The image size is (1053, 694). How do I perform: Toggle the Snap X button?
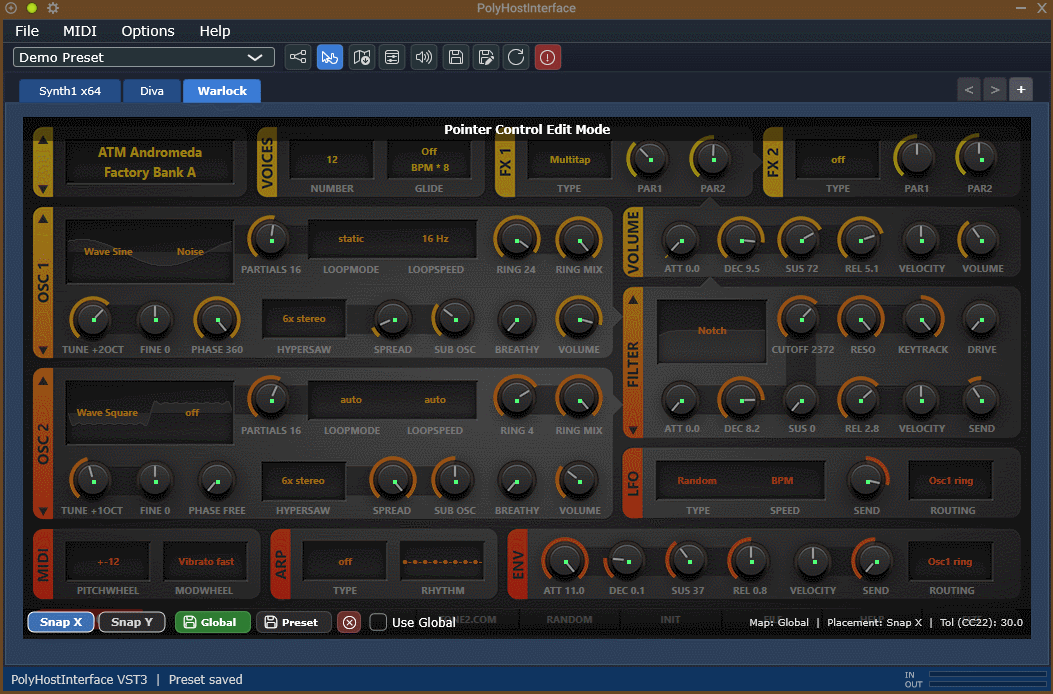(x=60, y=622)
